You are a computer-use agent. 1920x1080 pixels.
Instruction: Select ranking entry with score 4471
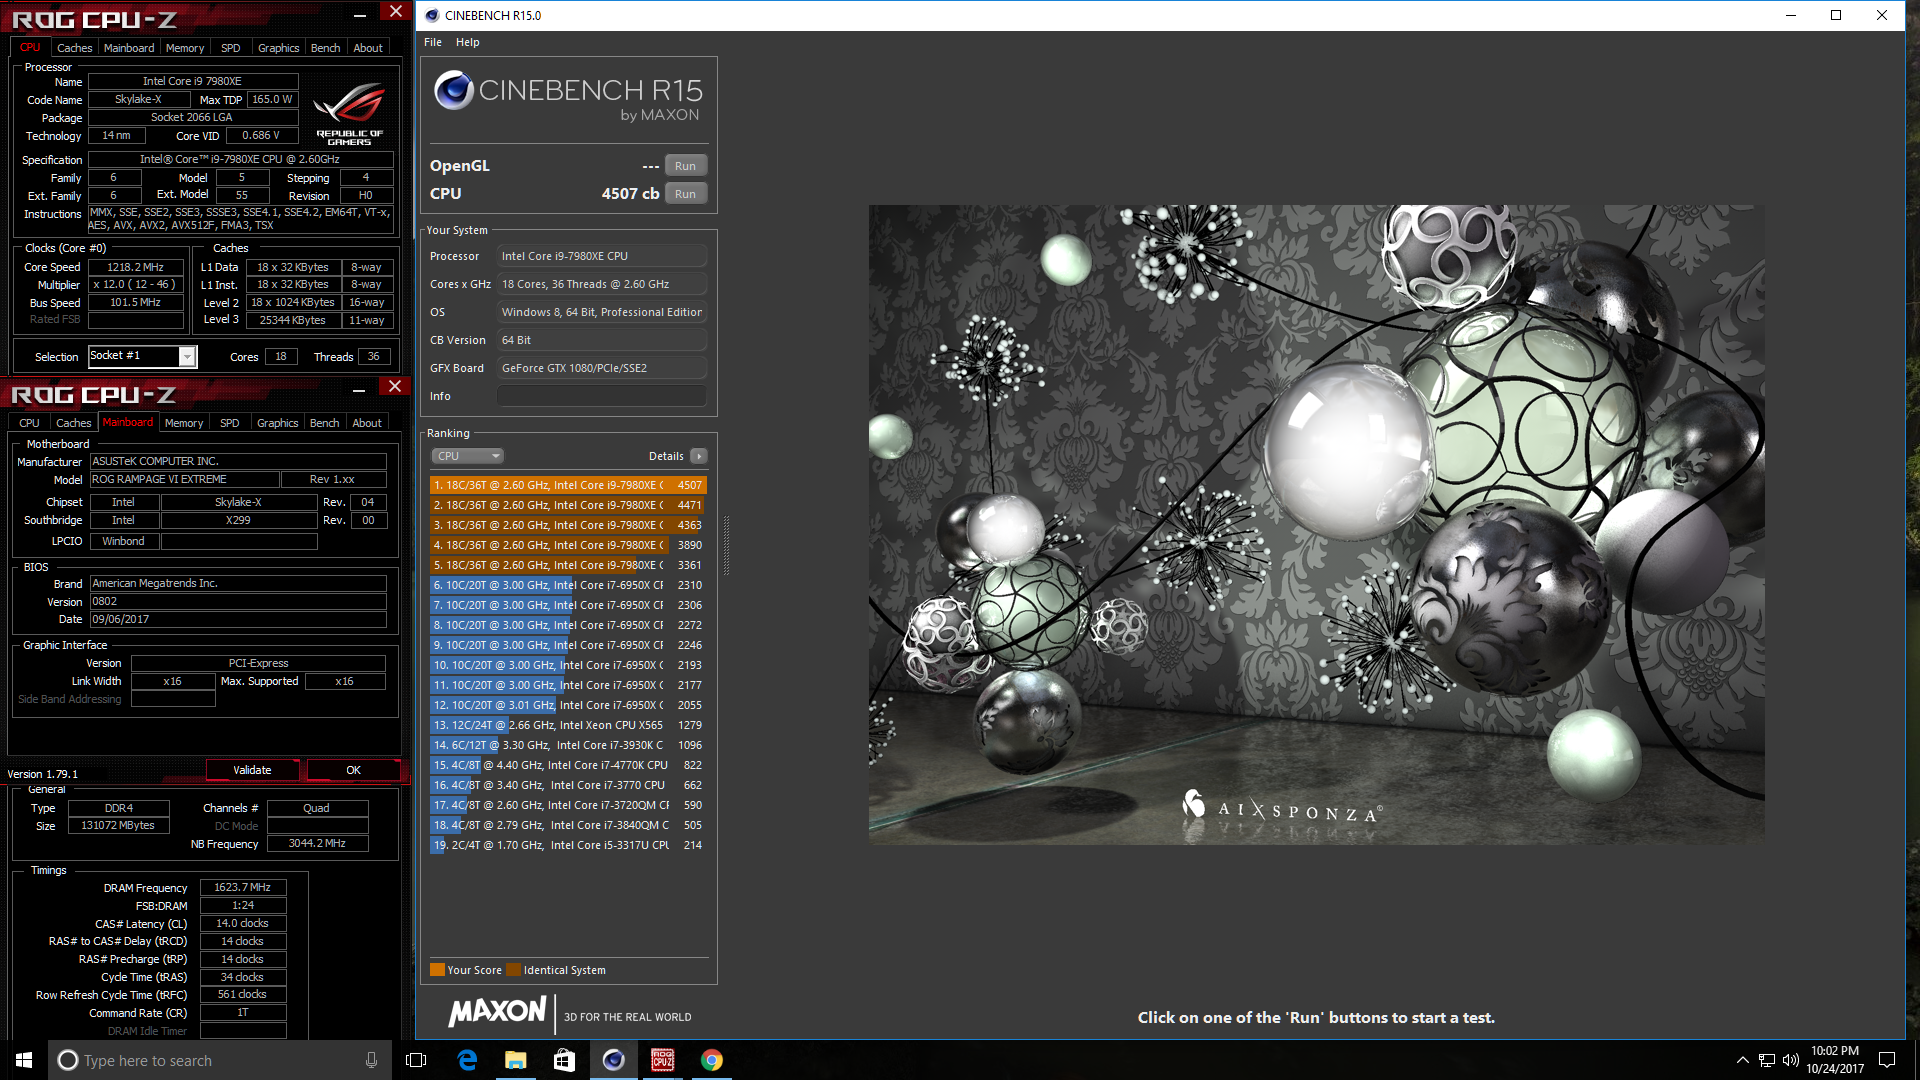(x=568, y=505)
